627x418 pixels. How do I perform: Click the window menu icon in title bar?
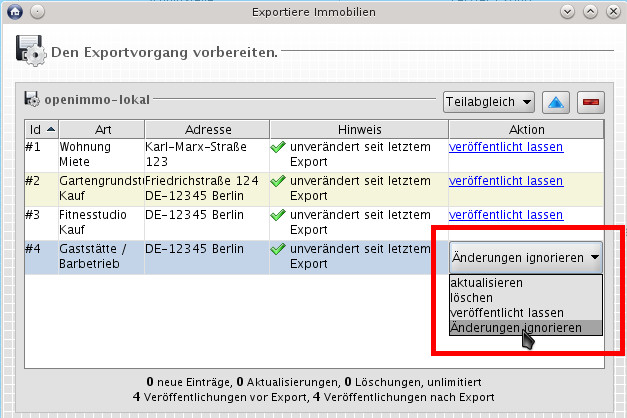click(14, 11)
